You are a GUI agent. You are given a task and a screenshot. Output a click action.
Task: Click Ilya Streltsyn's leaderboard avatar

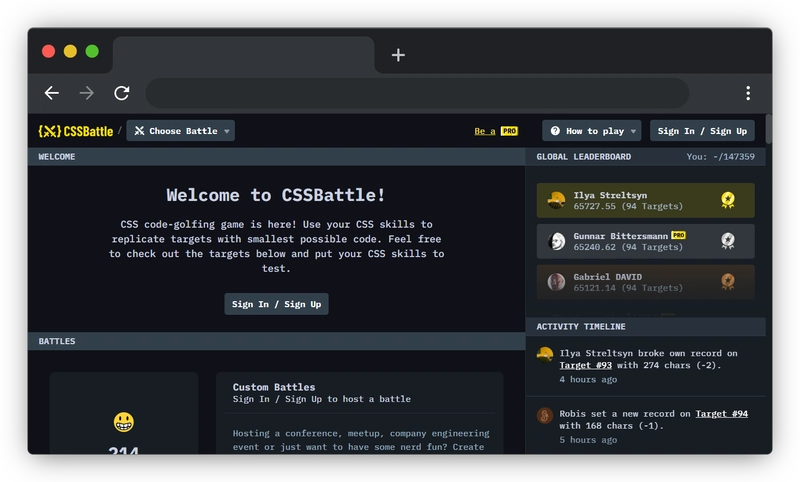click(x=556, y=200)
